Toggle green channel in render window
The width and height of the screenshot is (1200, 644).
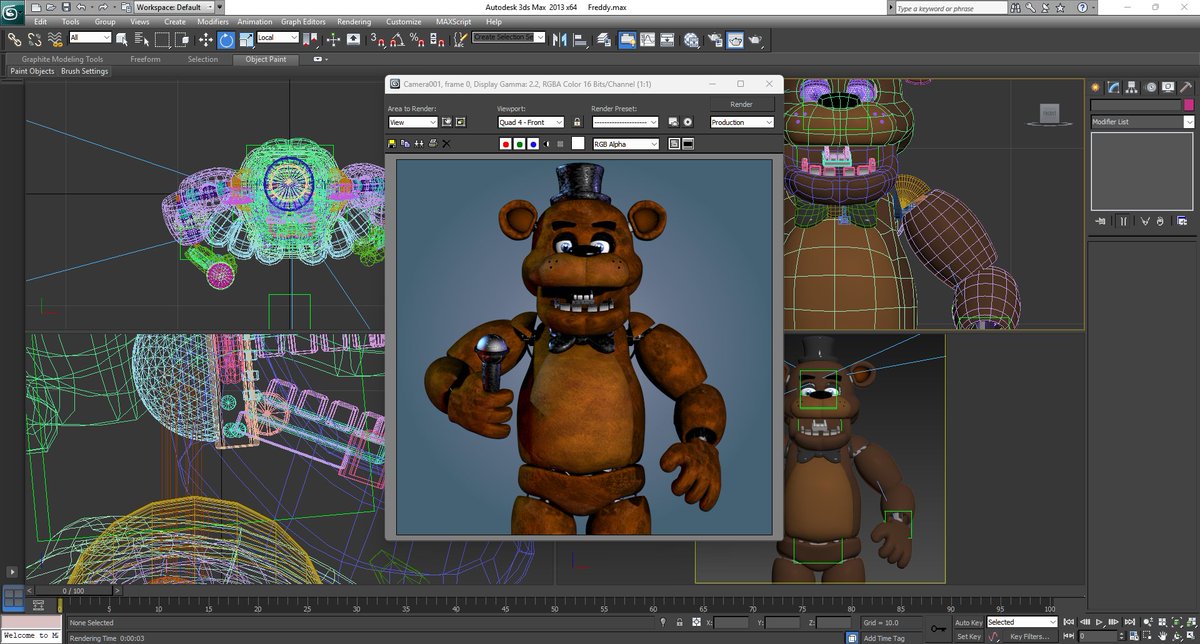[x=520, y=144]
